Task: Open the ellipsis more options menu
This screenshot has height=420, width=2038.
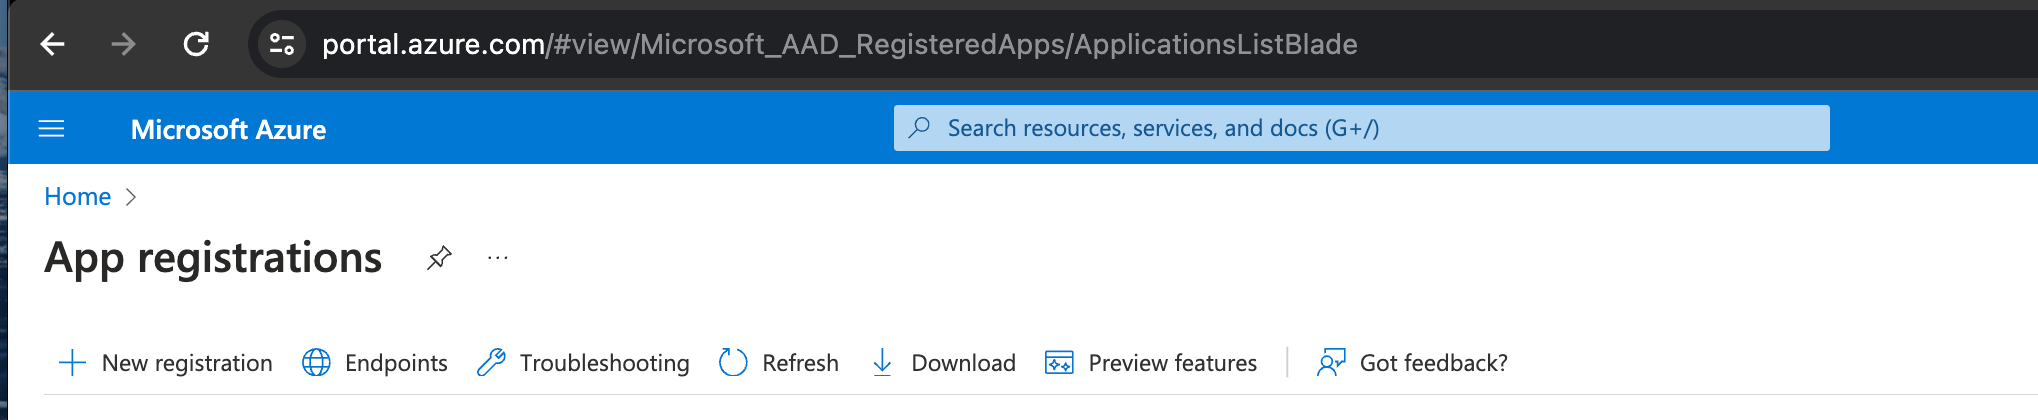Action: pyautogui.click(x=497, y=258)
